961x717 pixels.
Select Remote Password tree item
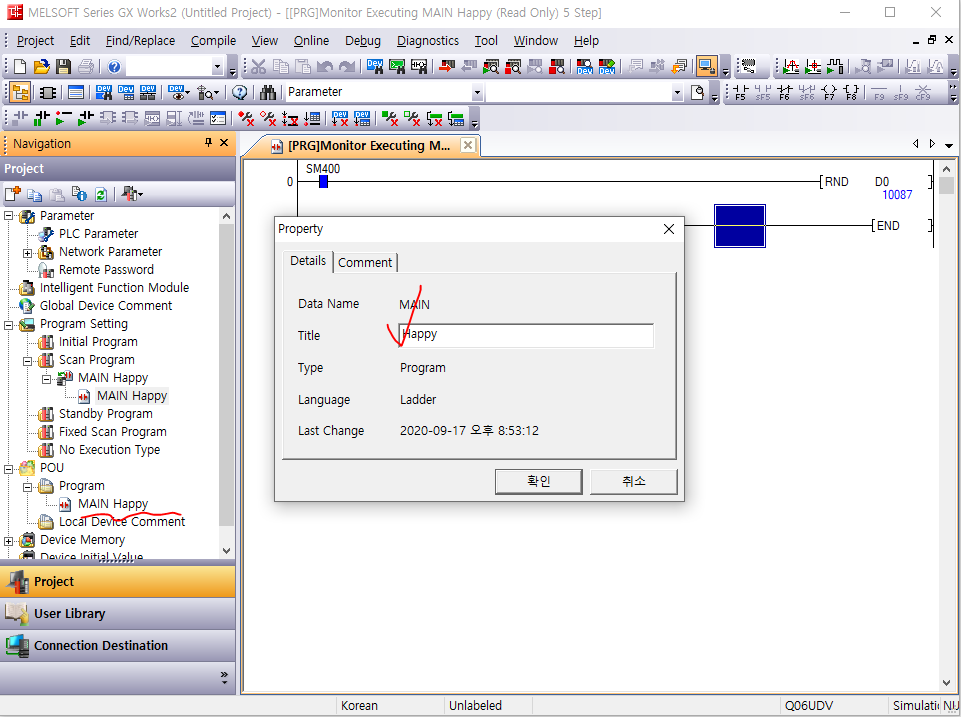[106, 270]
